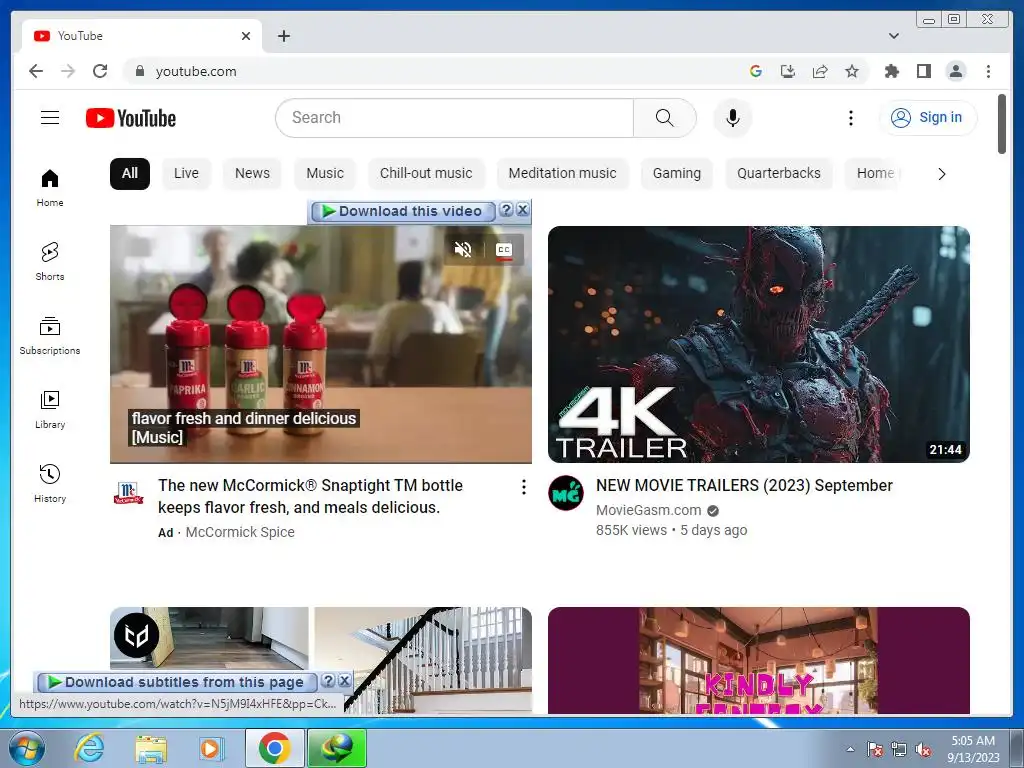
Task: Click the search magnifier button
Action: 664,118
